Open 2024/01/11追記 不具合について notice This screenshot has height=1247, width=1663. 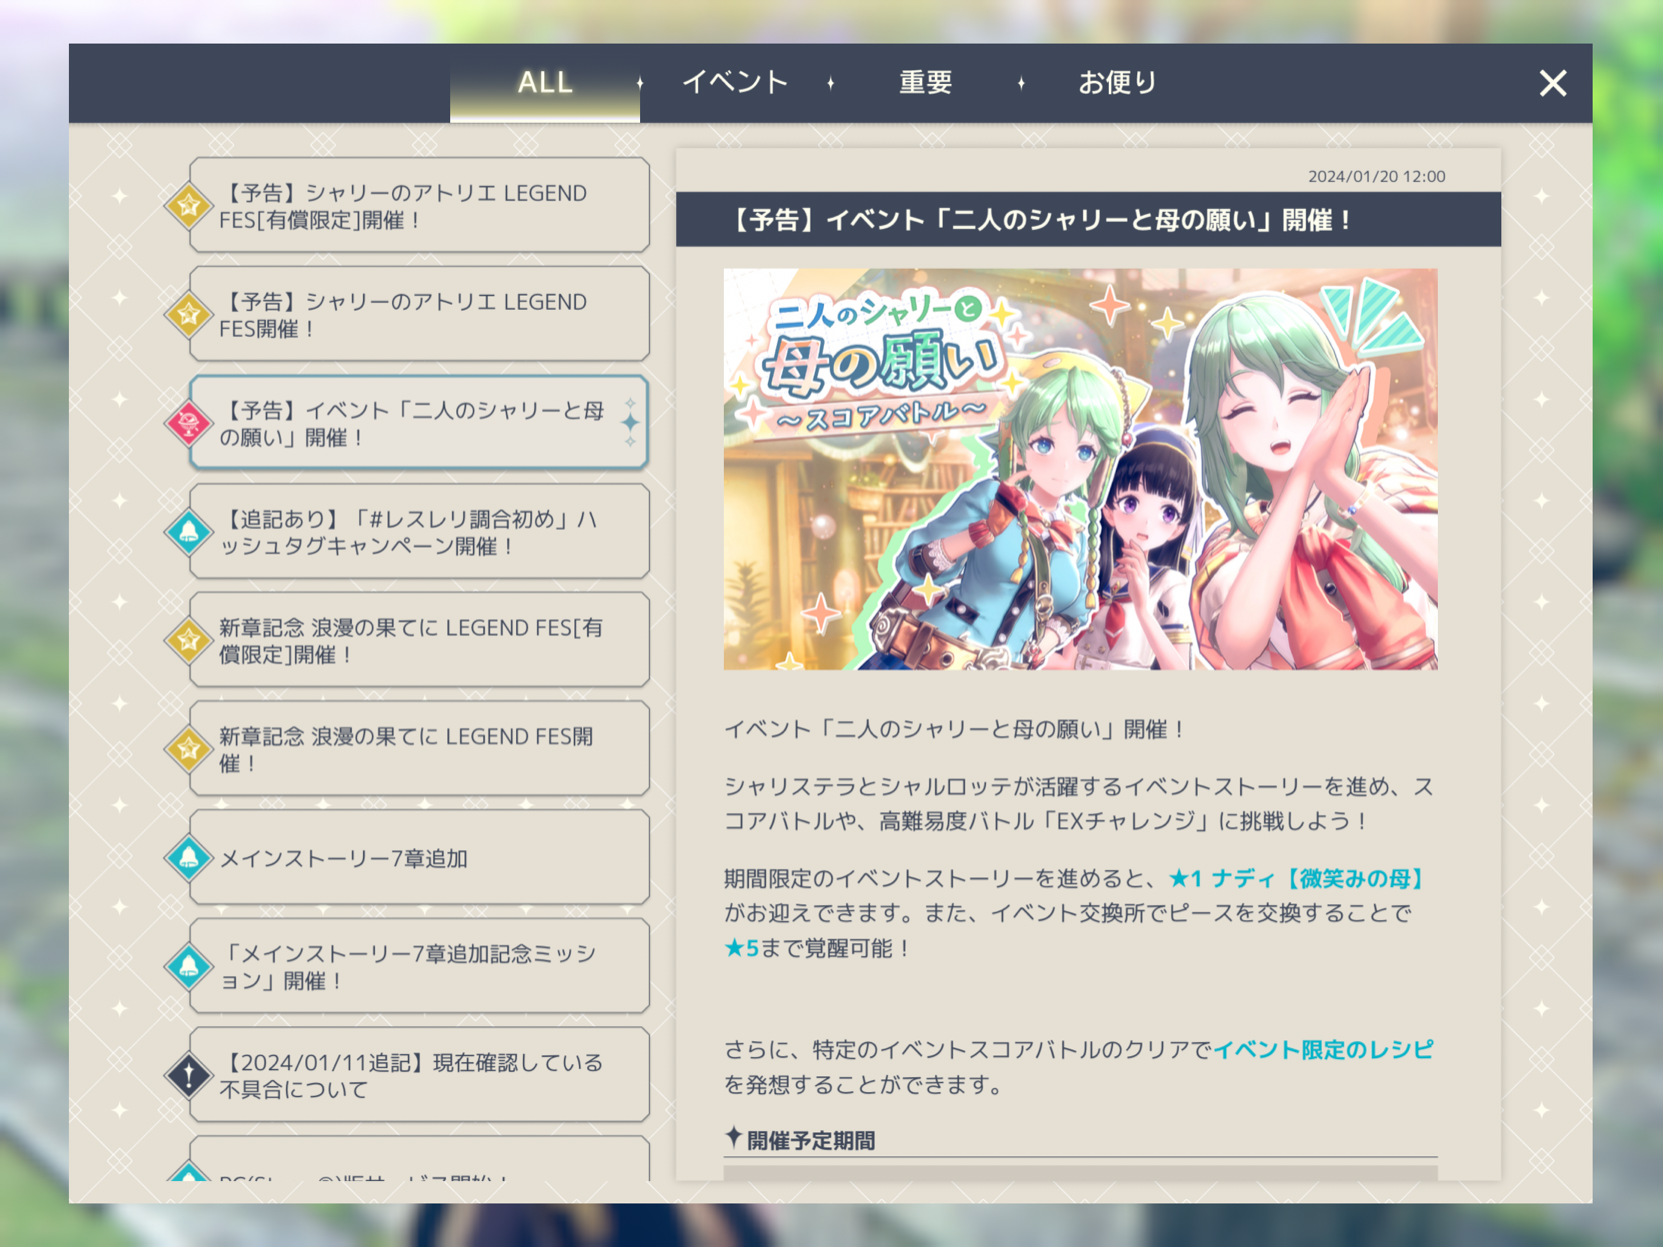419,1075
